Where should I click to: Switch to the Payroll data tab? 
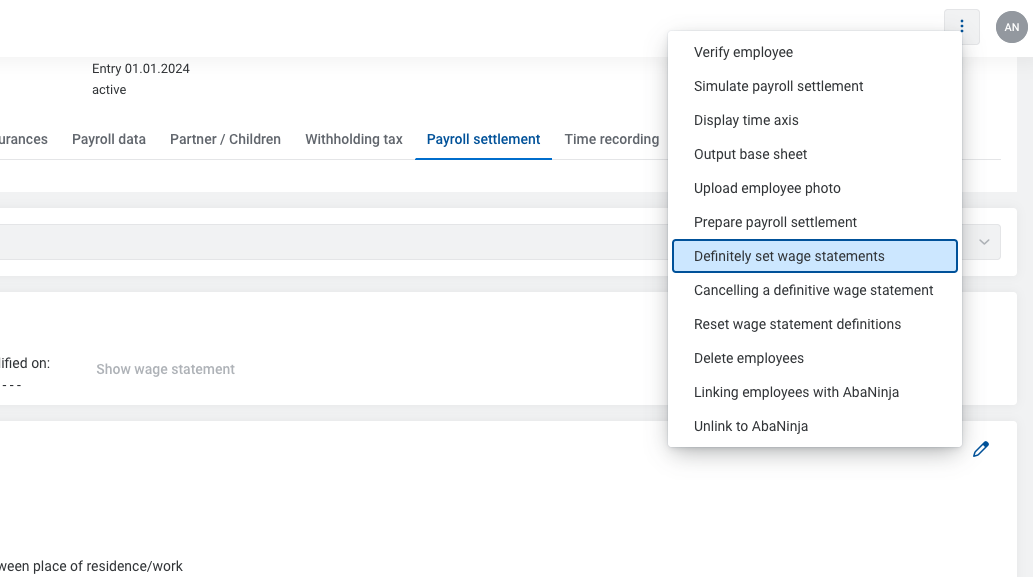(109, 139)
